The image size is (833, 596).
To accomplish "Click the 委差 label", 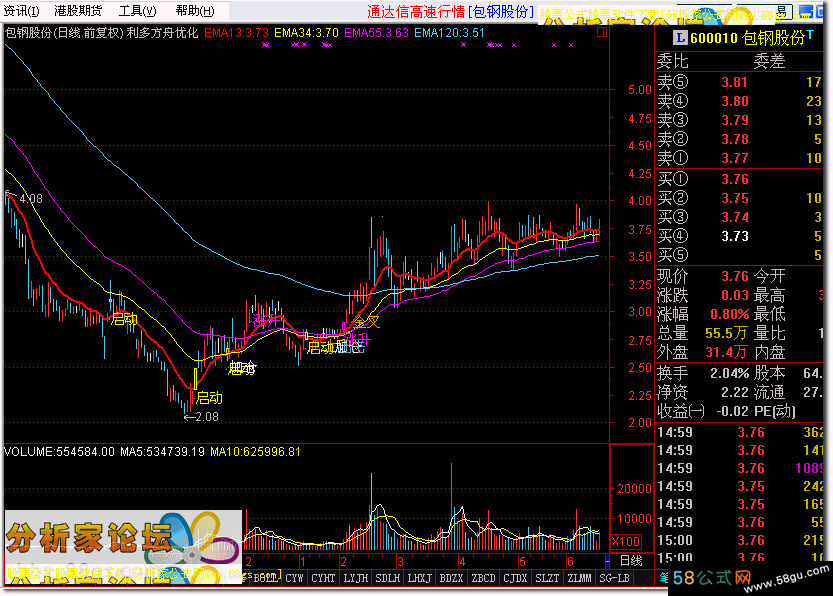I will coord(769,62).
